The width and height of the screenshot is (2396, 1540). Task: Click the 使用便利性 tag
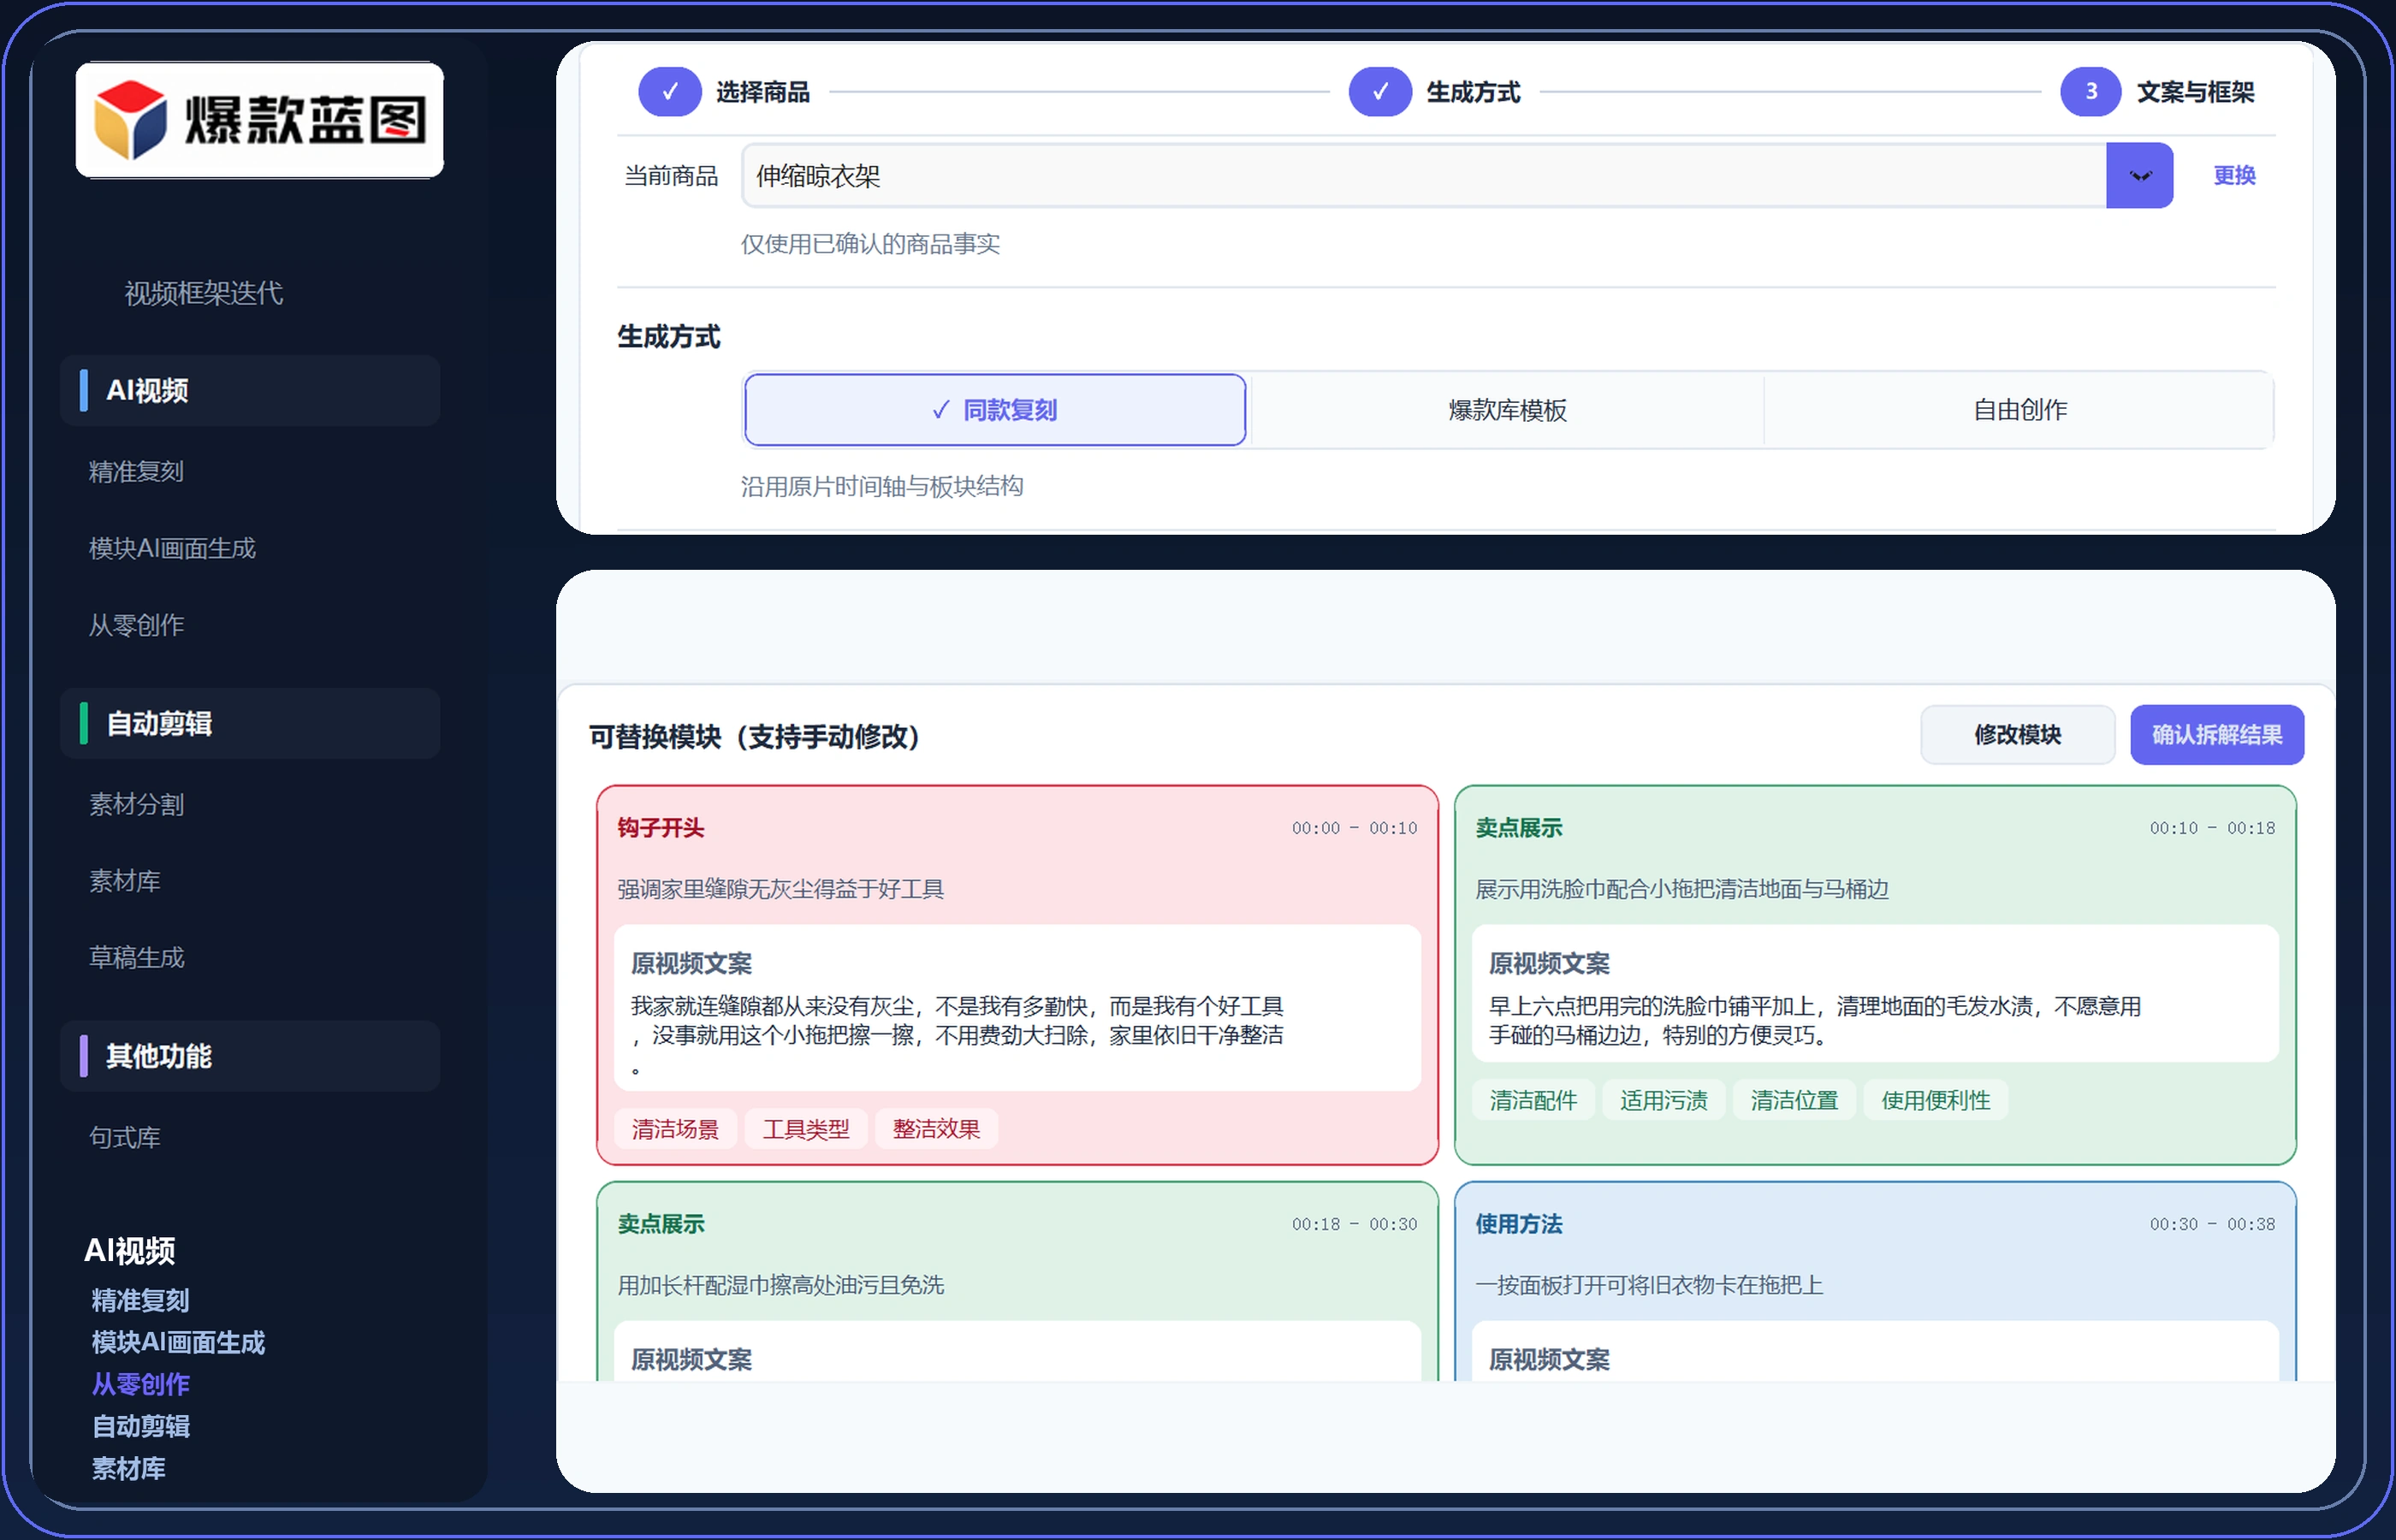coord(1936,1100)
